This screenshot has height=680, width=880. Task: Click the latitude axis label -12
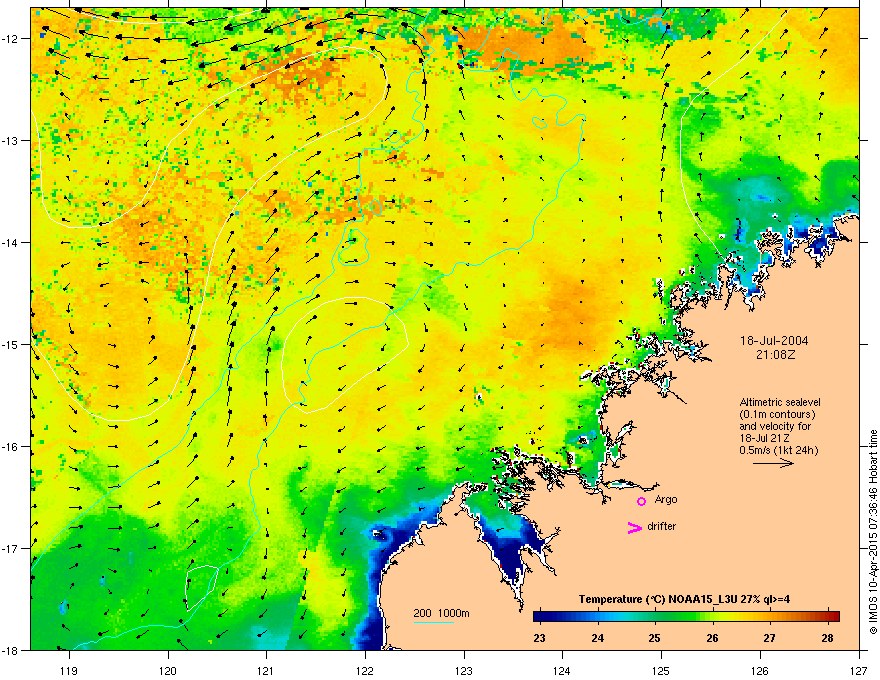point(11,39)
